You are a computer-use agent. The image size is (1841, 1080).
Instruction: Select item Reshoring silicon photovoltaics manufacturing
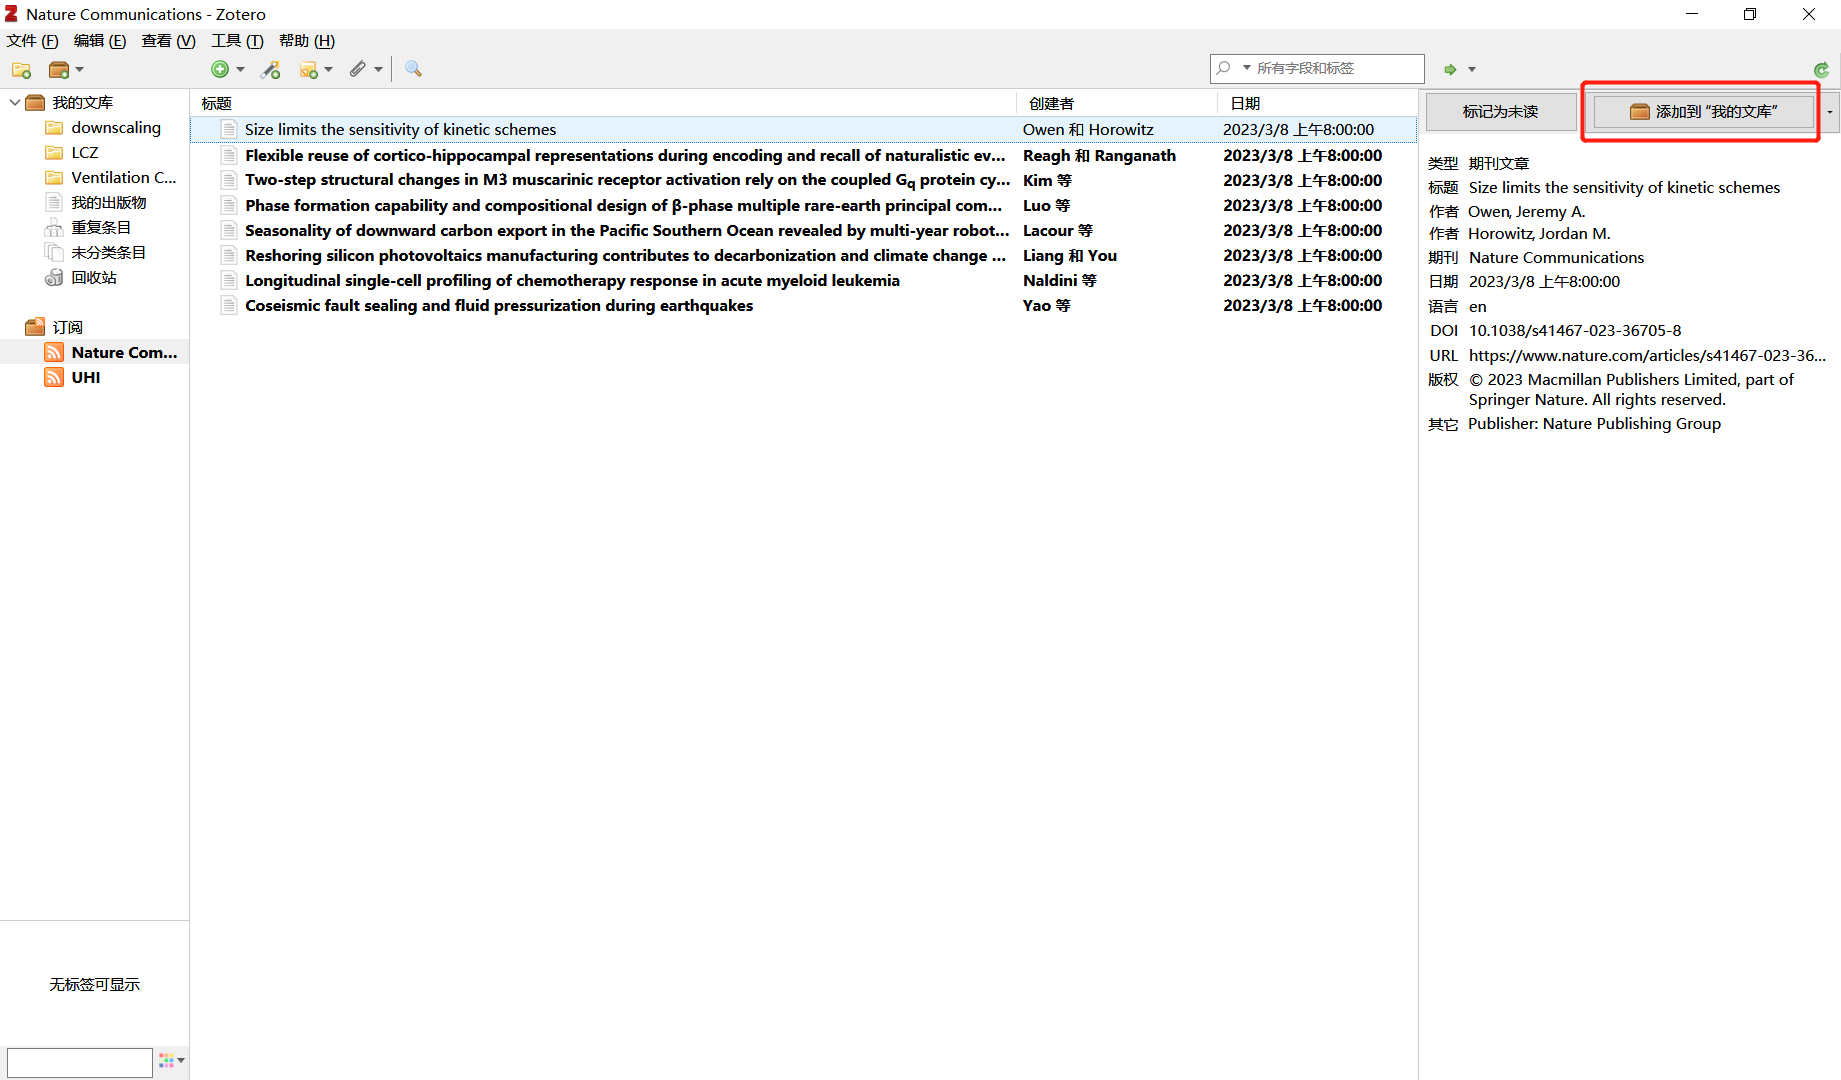pos(803,256)
